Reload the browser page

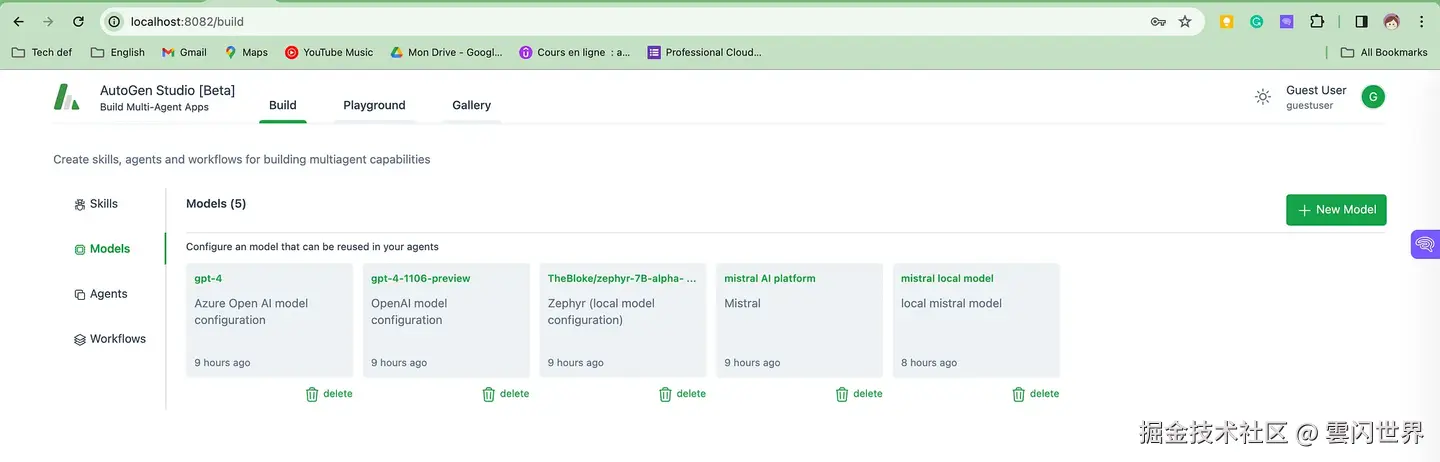point(78,21)
